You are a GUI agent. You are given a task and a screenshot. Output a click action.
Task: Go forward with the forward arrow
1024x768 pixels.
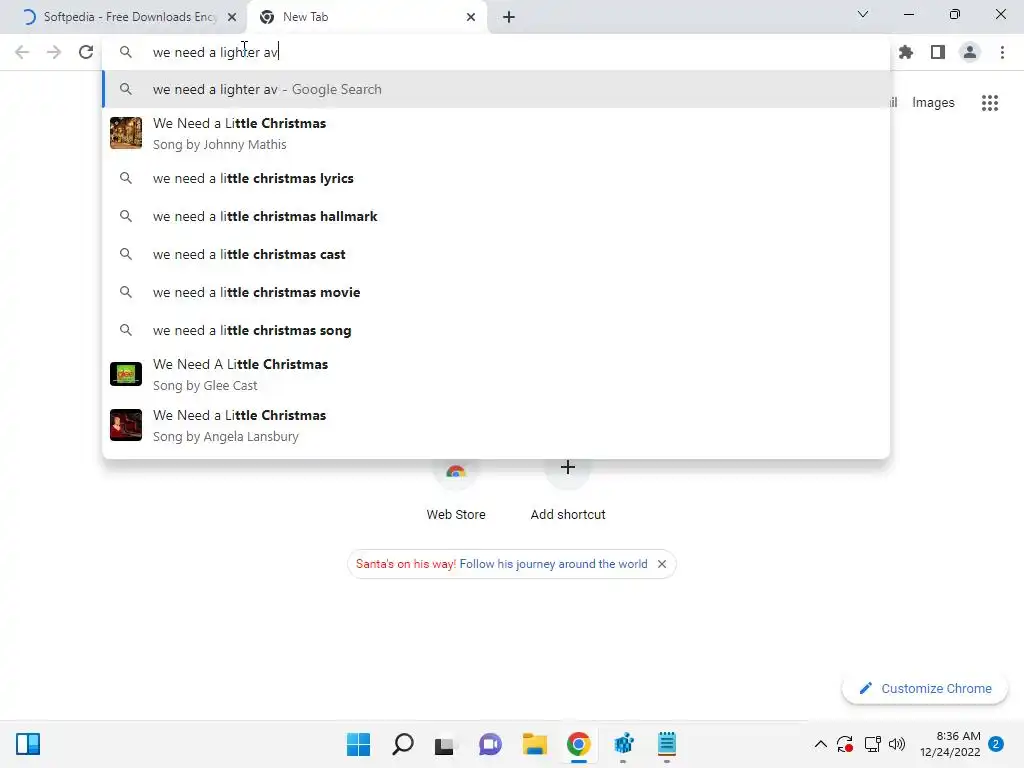(x=54, y=52)
